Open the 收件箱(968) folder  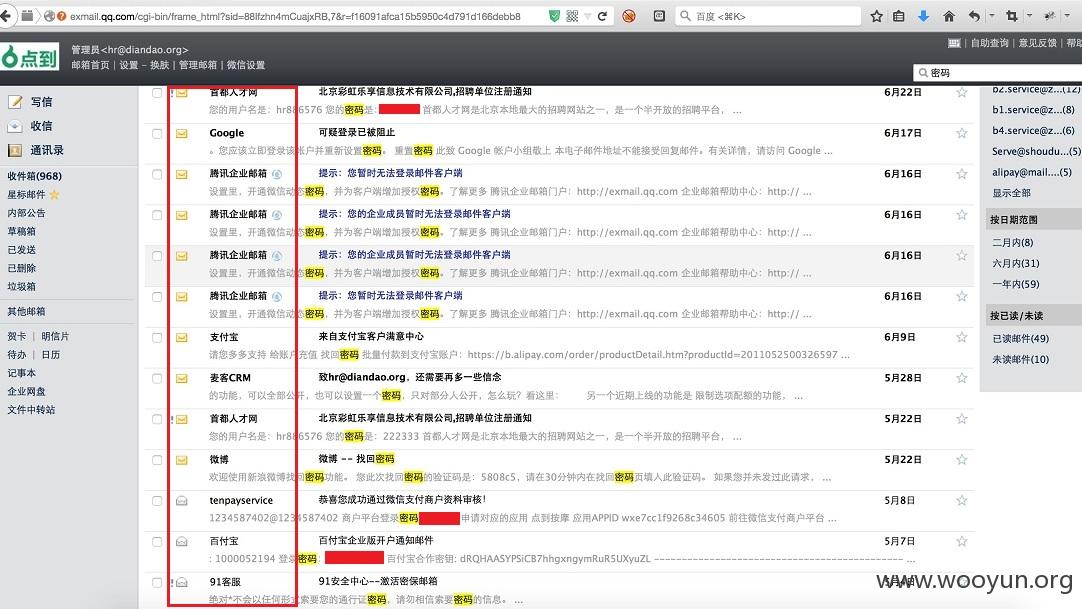point(35,176)
